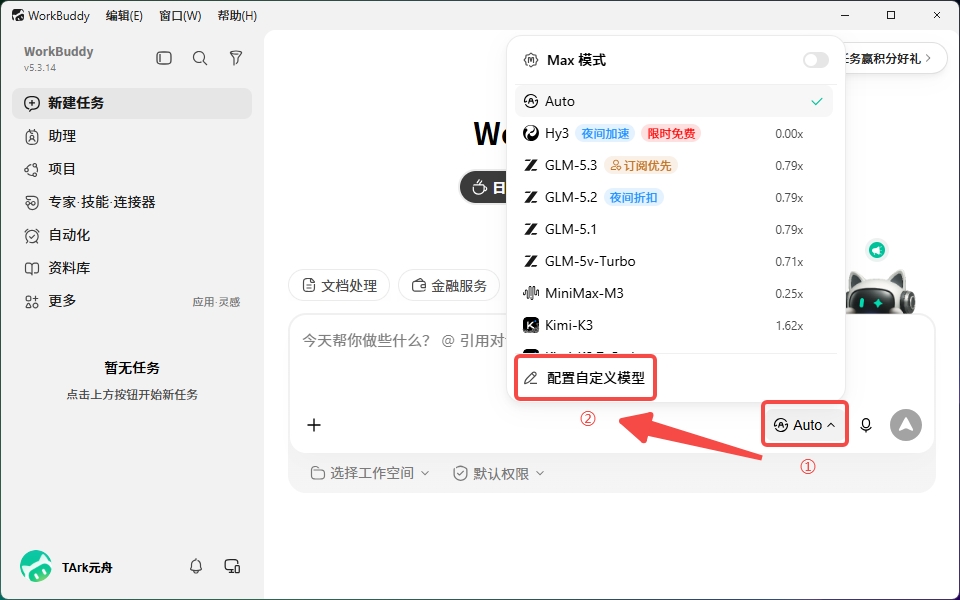Select Kimi-K3 from model list

673,325
